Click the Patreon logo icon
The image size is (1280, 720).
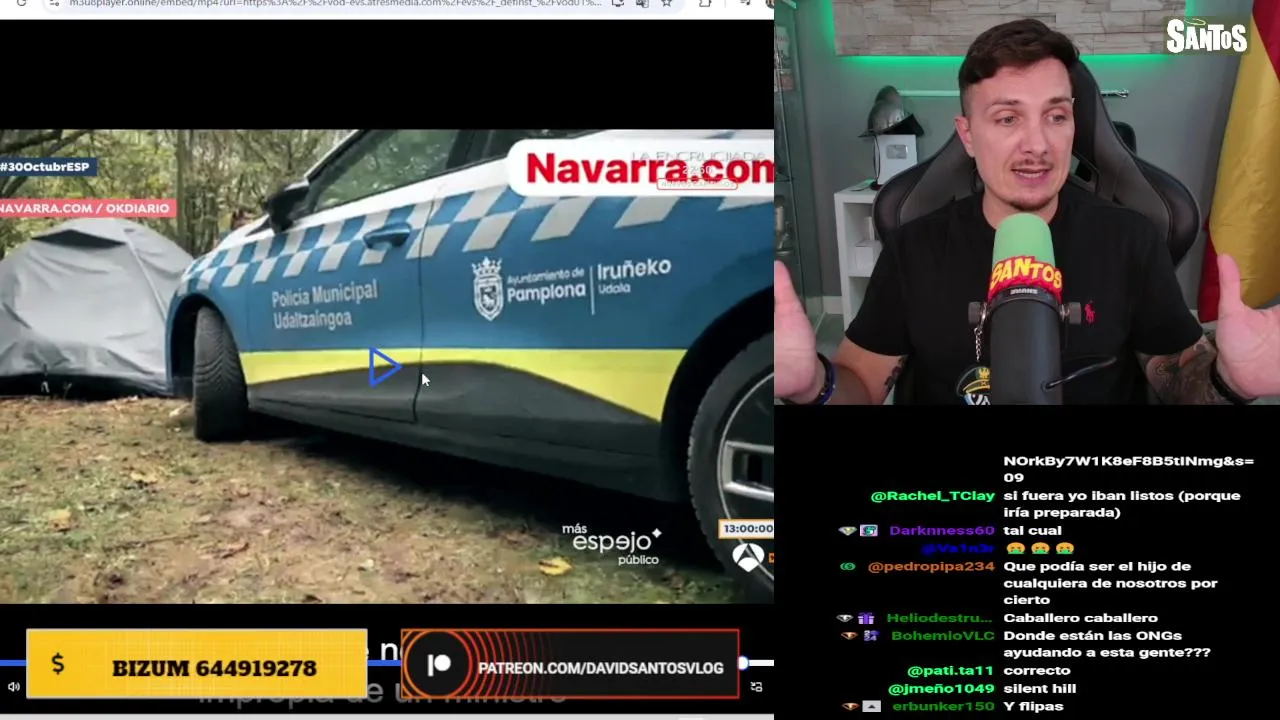pos(439,666)
